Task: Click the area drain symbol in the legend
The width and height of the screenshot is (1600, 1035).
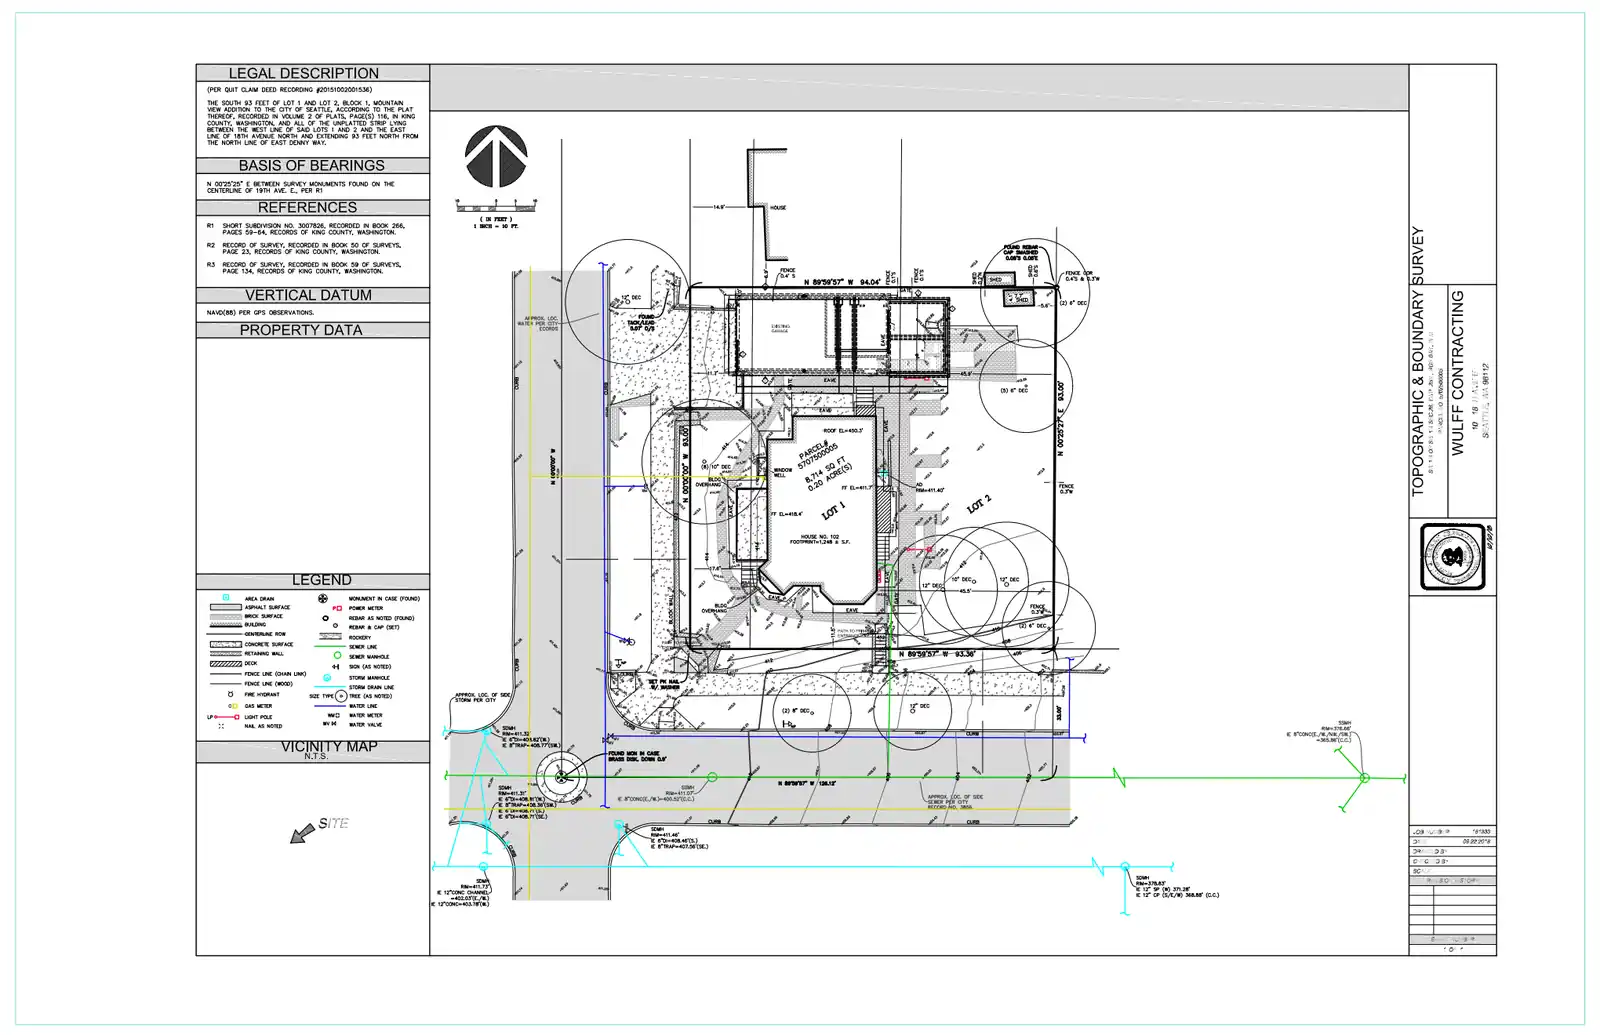Action: pos(226,597)
